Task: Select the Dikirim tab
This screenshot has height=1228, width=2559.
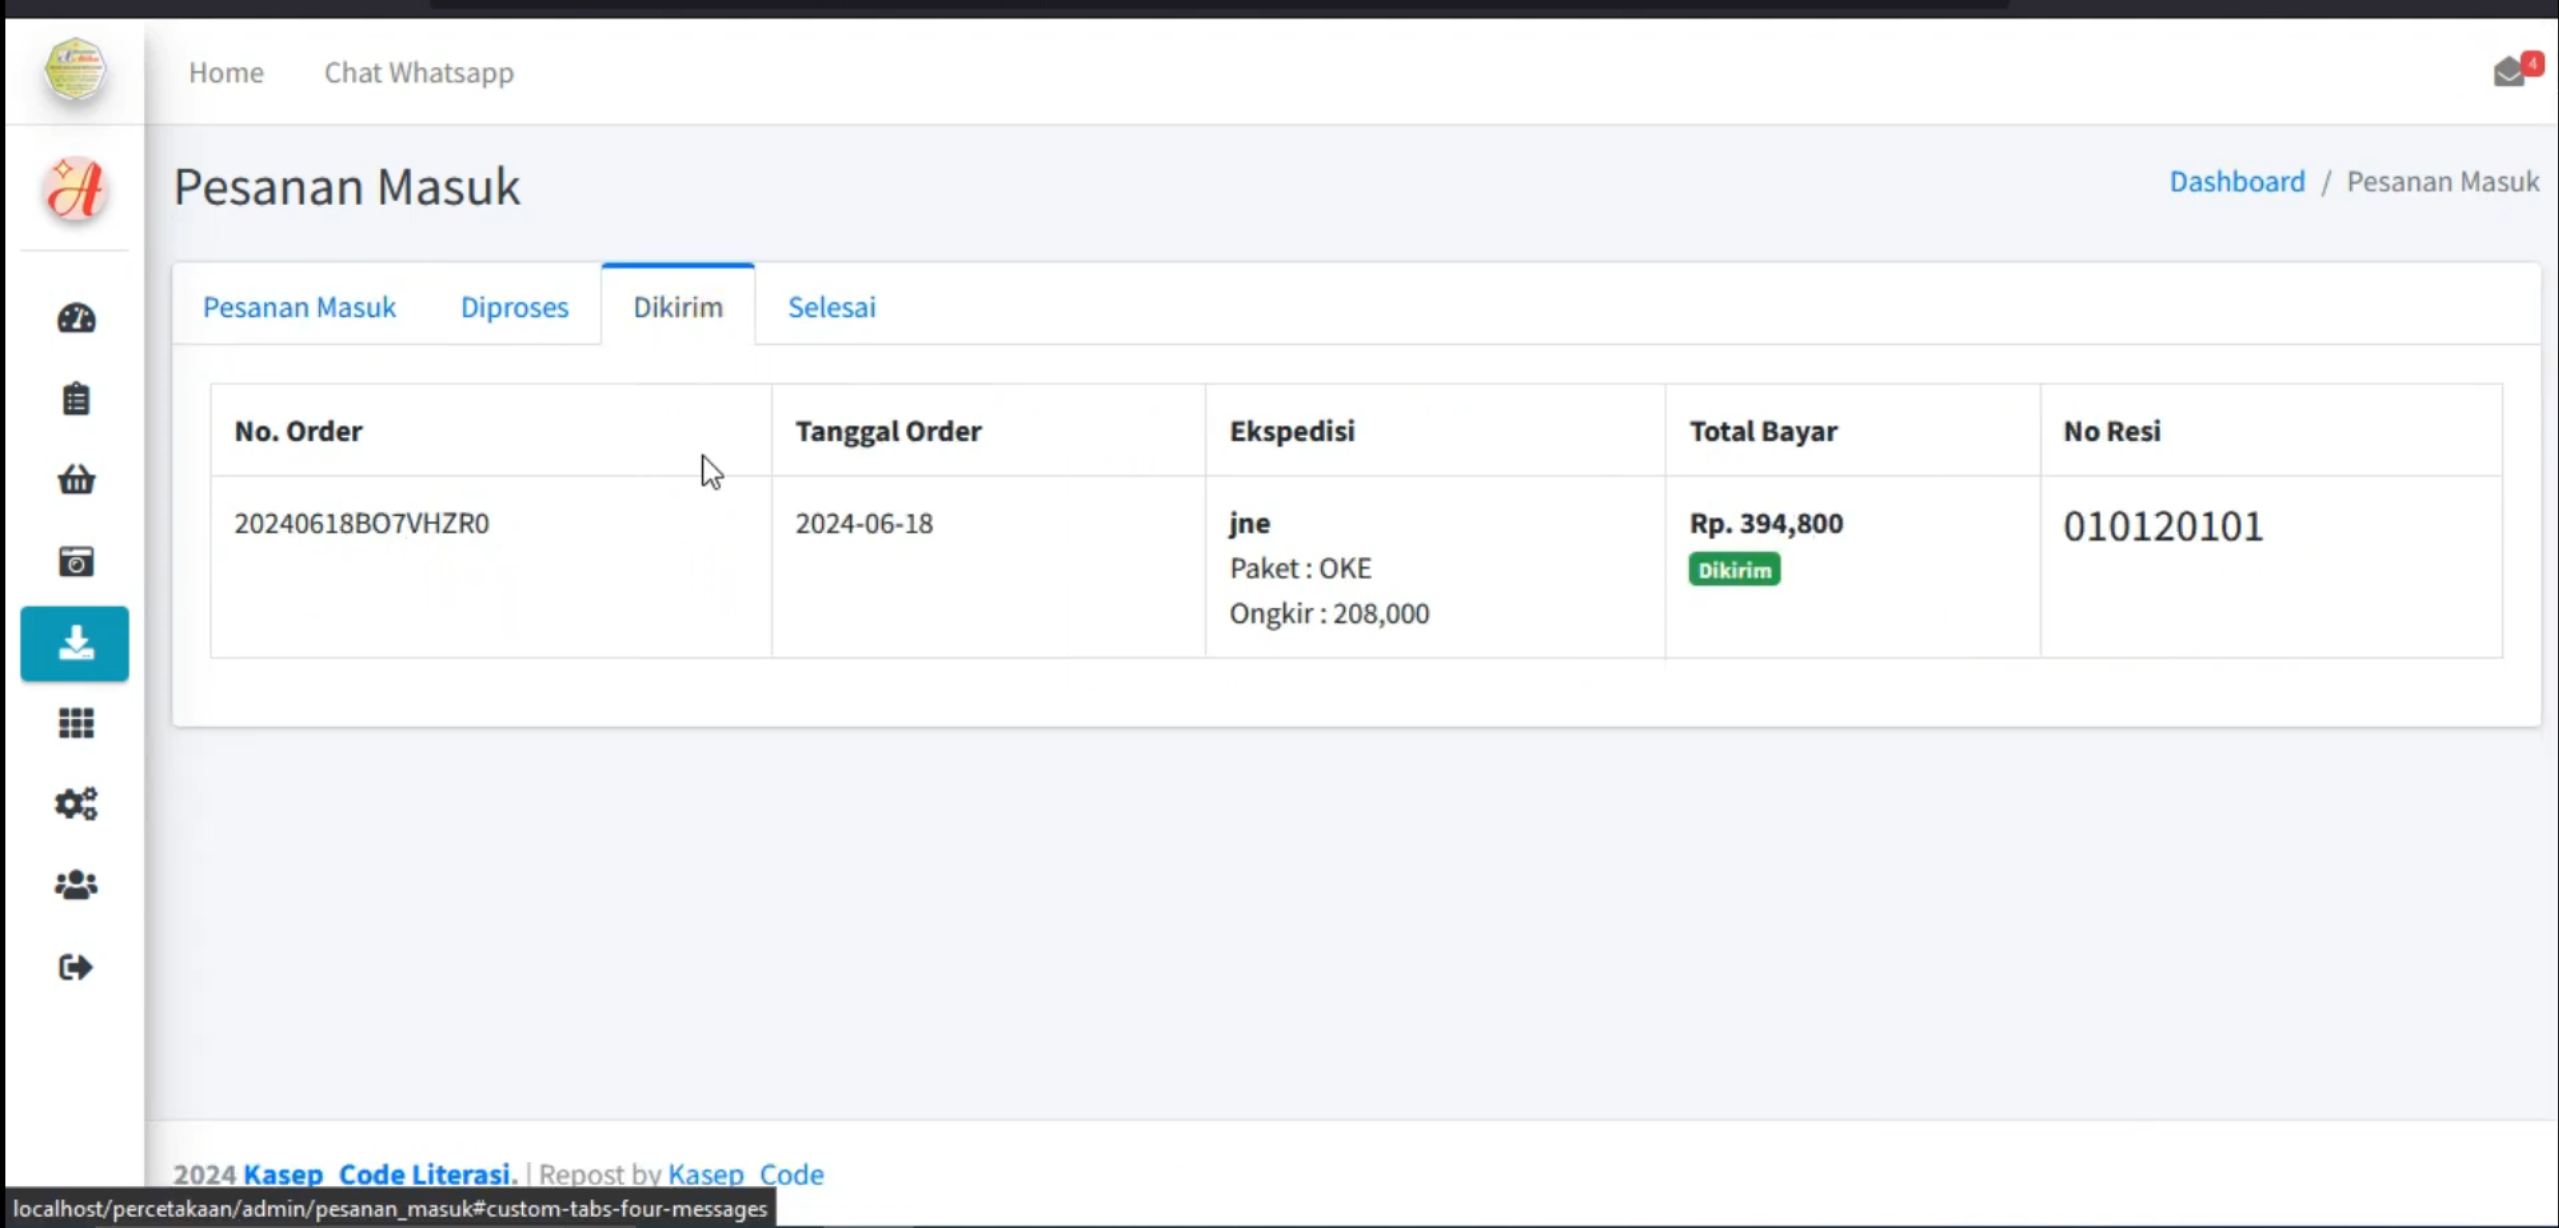Action: coord(678,306)
